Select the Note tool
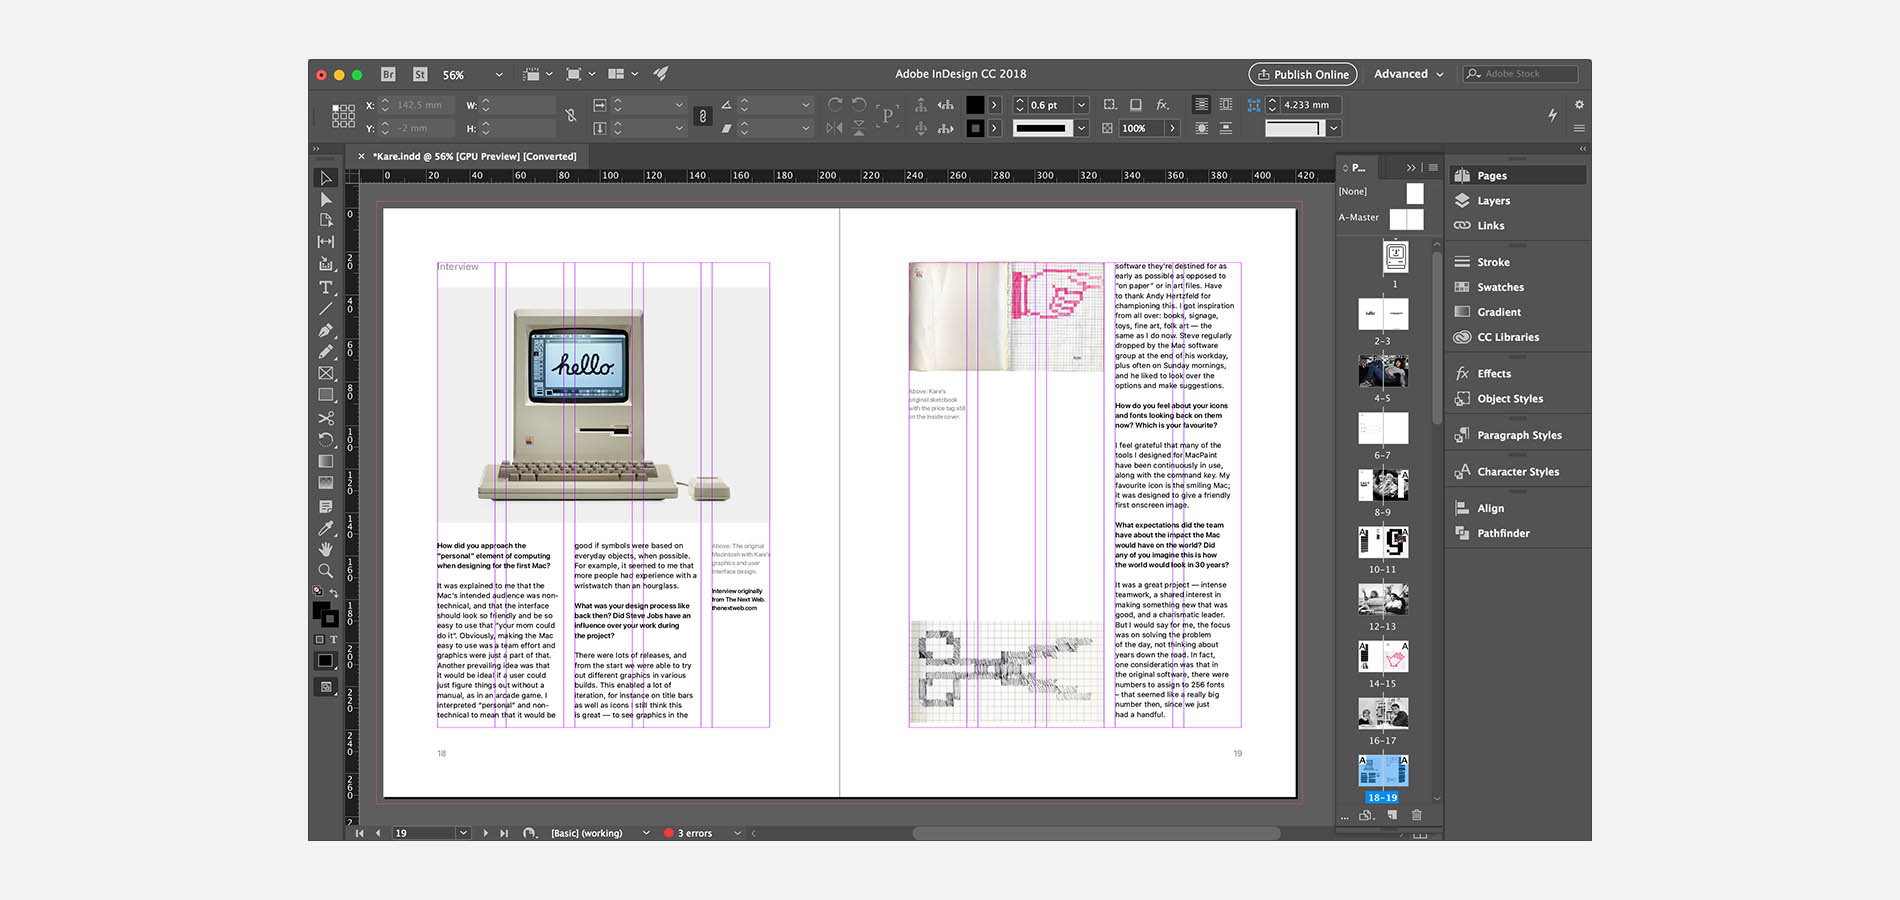This screenshot has width=1900, height=900. (326, 506)
